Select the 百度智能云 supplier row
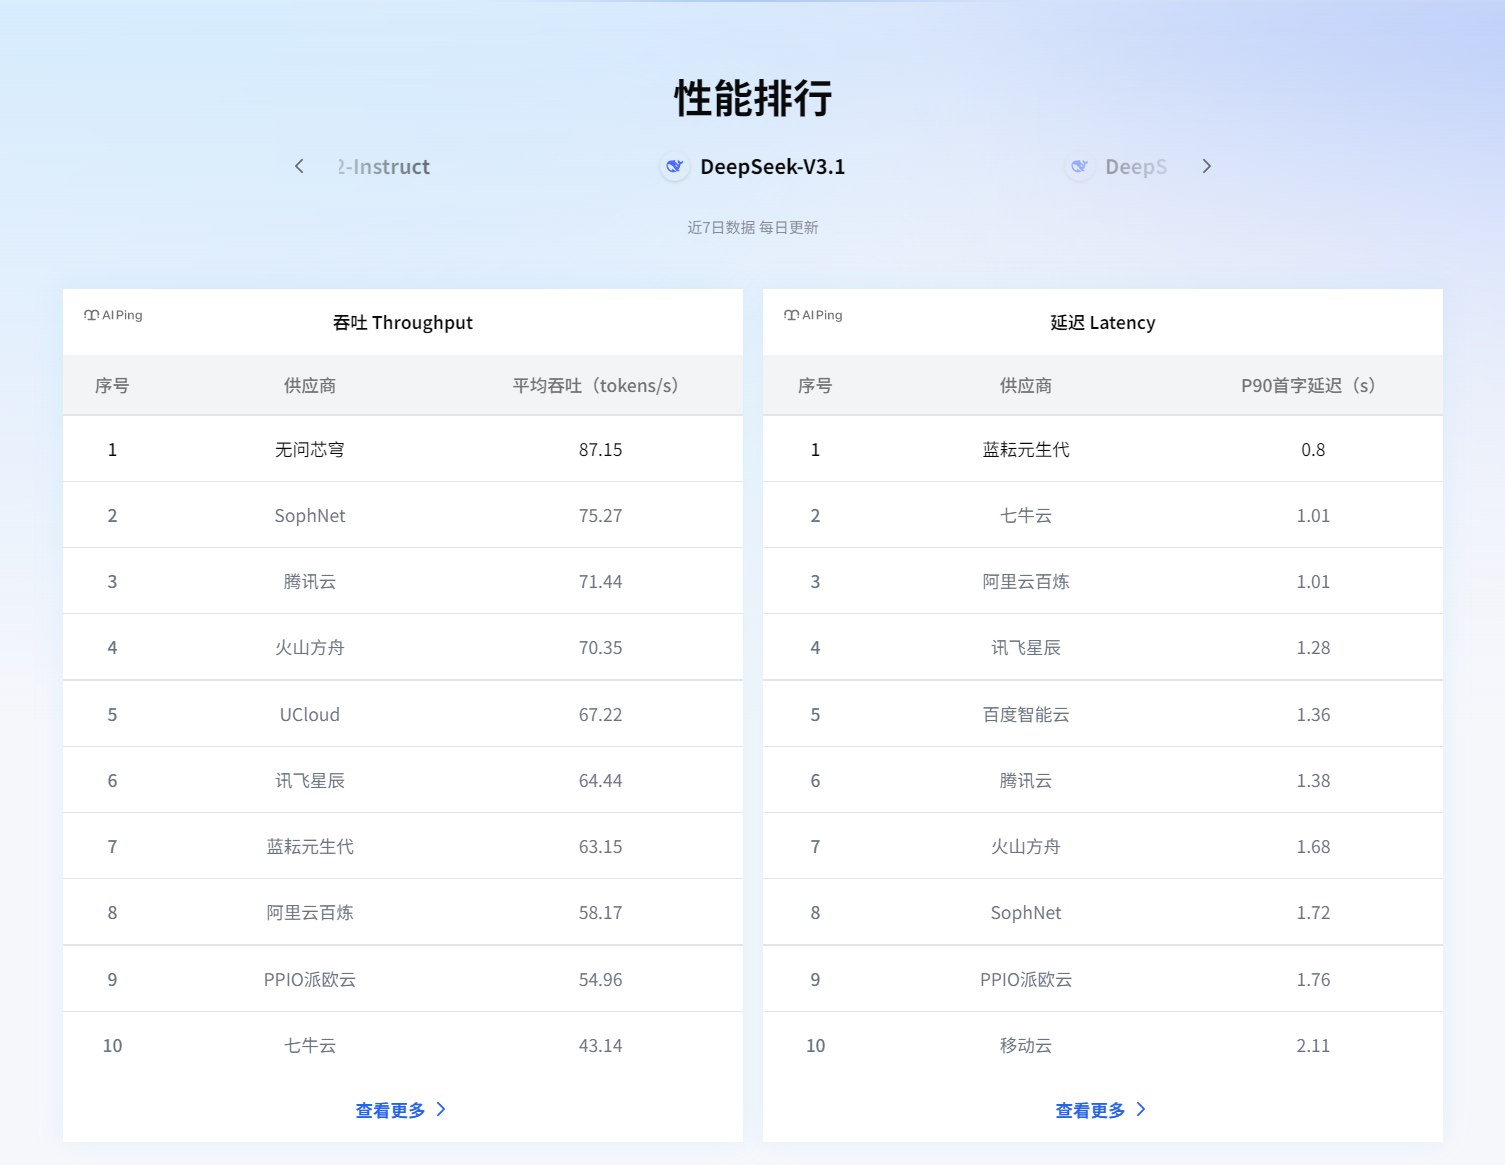This screenshot has height=1165, width=1505. point(1103,714)
